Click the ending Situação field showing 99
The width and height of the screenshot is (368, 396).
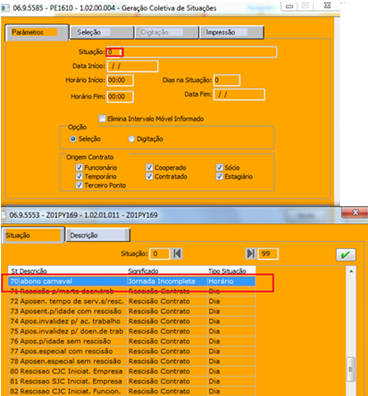click(x=268, y=254)
